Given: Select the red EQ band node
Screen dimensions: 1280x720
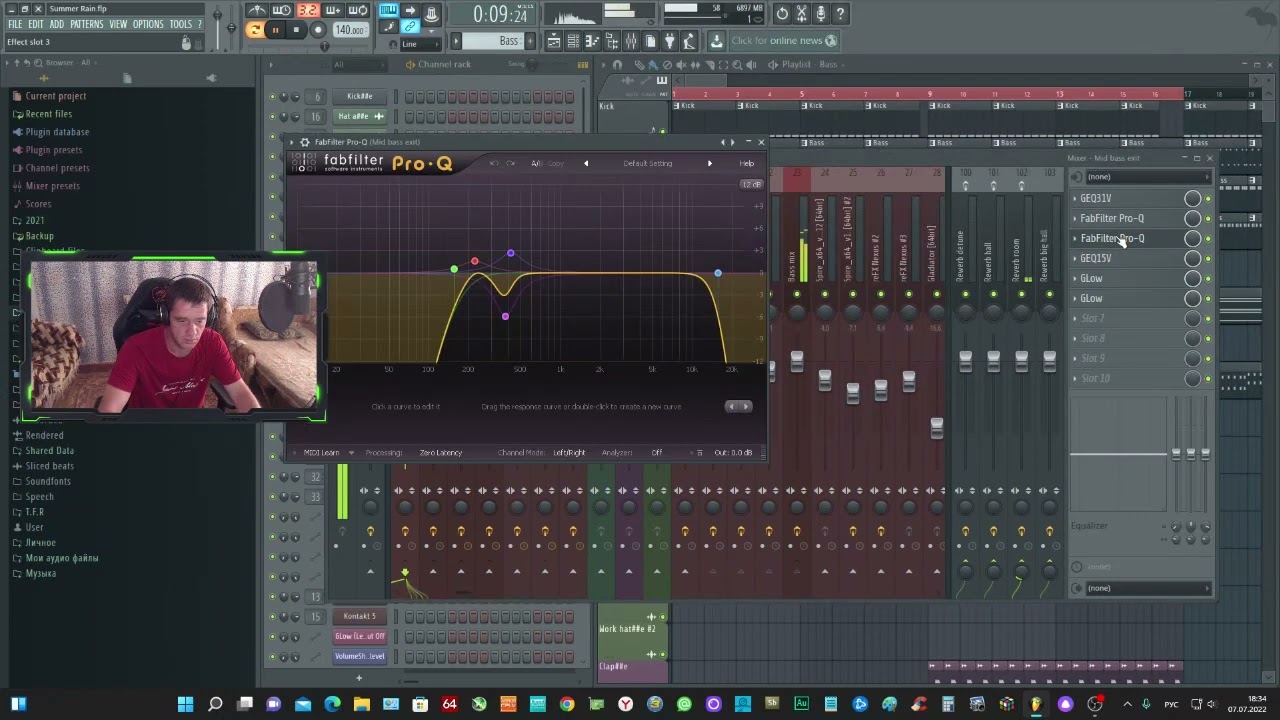Looking at the screenshot, I should (x=475, y=262).
